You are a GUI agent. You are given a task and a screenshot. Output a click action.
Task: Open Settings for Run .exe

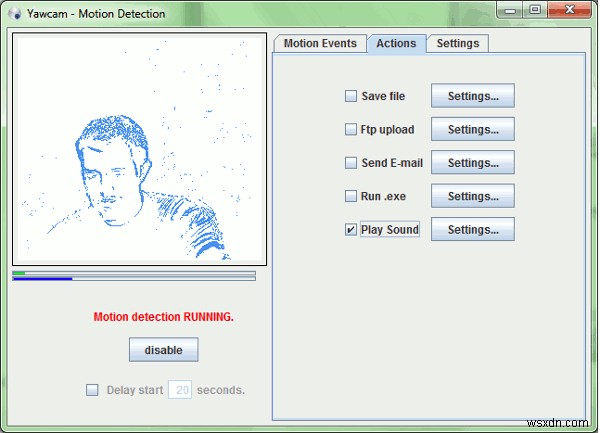point(473,196)
